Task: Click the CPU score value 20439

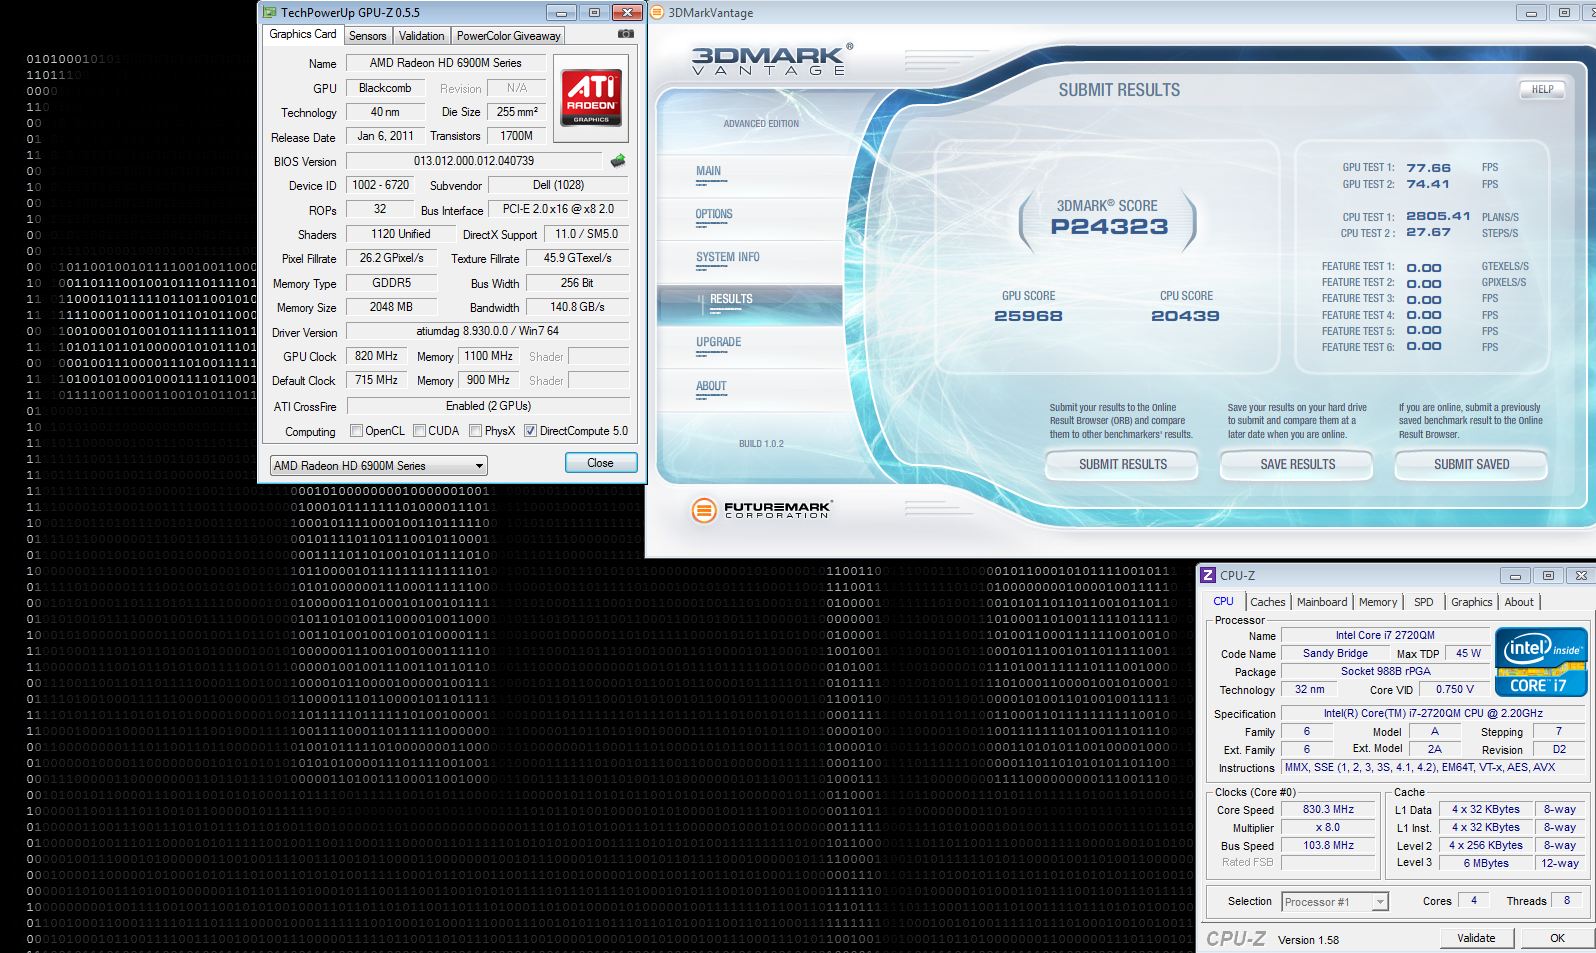Action: coord(1185,316)
